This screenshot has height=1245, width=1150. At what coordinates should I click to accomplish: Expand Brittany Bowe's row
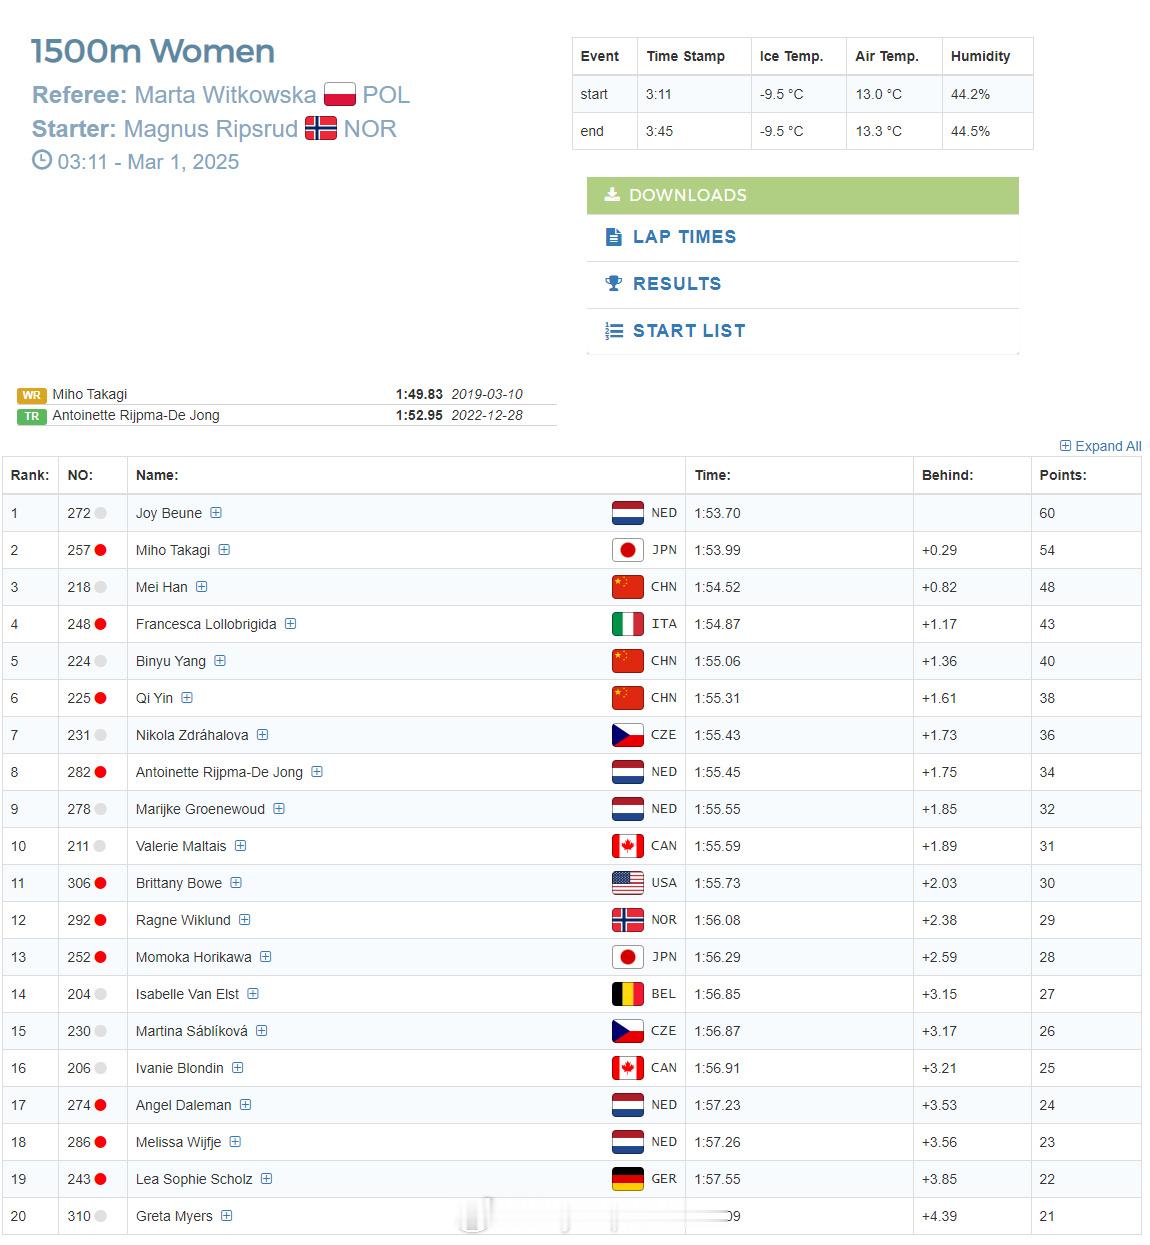click(236, 883)
